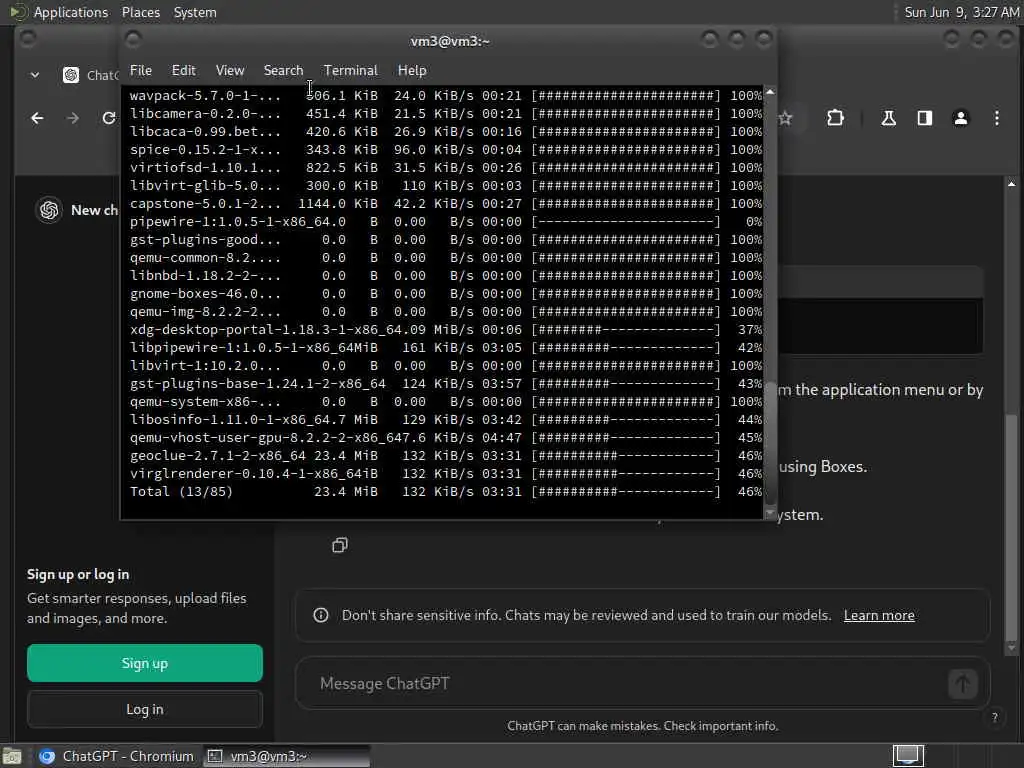Click the Chromium window menu button
This screenshot has width=1024, height=768.
pos(27,39)
